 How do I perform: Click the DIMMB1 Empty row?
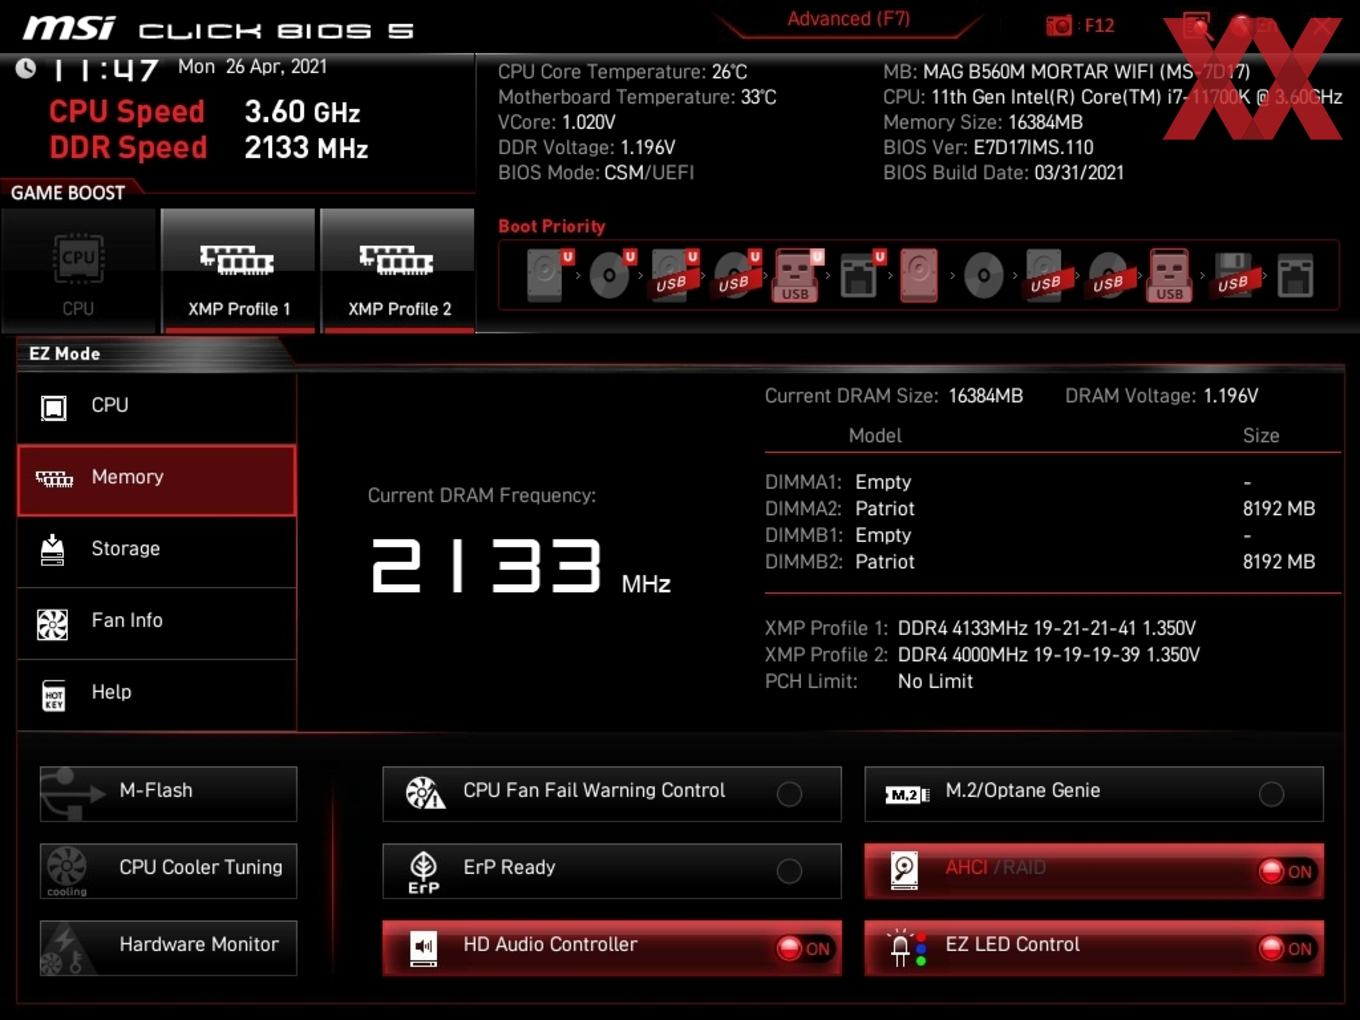pos(1040,536)
